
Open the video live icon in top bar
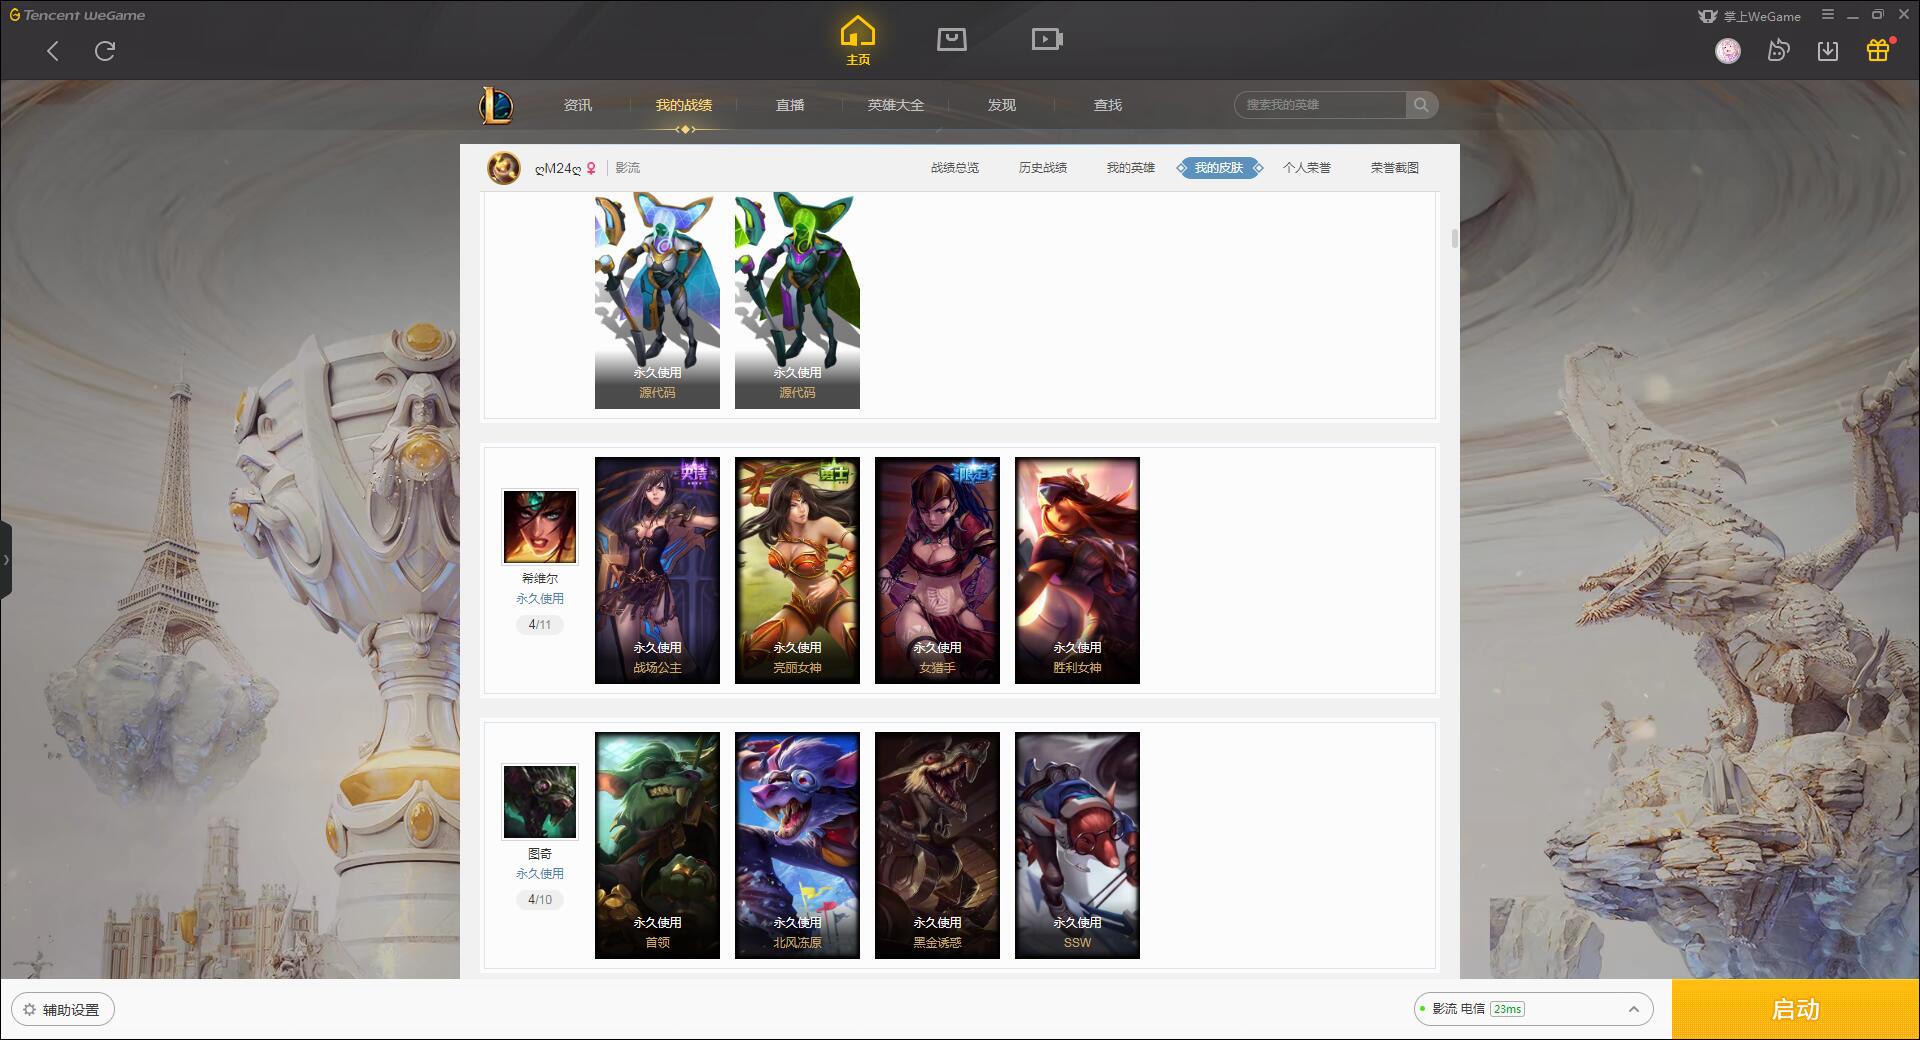click(1047, 39)
